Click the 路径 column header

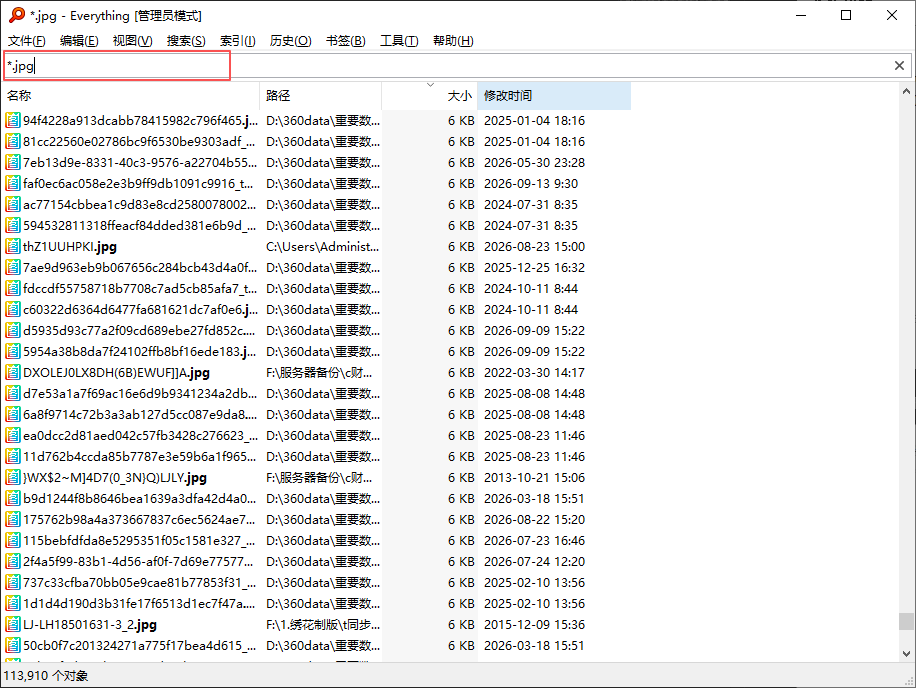point(321,96)
